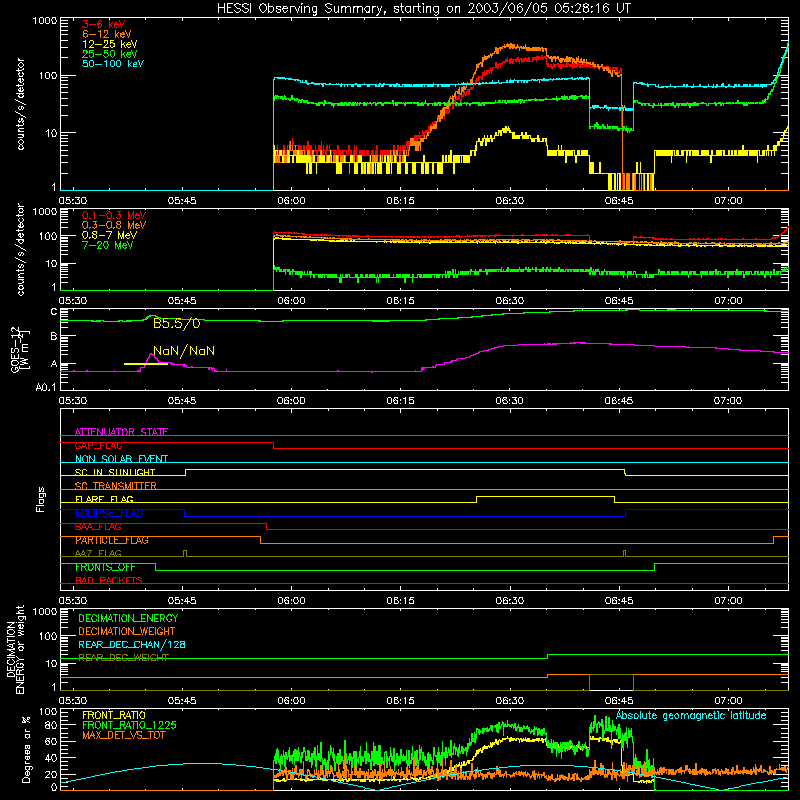Select the 50-100 keV legend label

(113, 64)
